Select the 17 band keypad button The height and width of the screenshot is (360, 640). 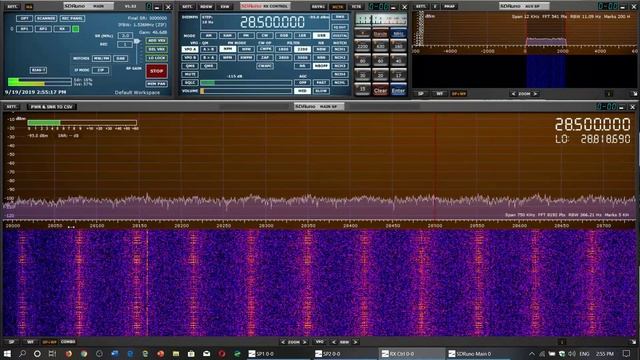[x=398, y=75]
